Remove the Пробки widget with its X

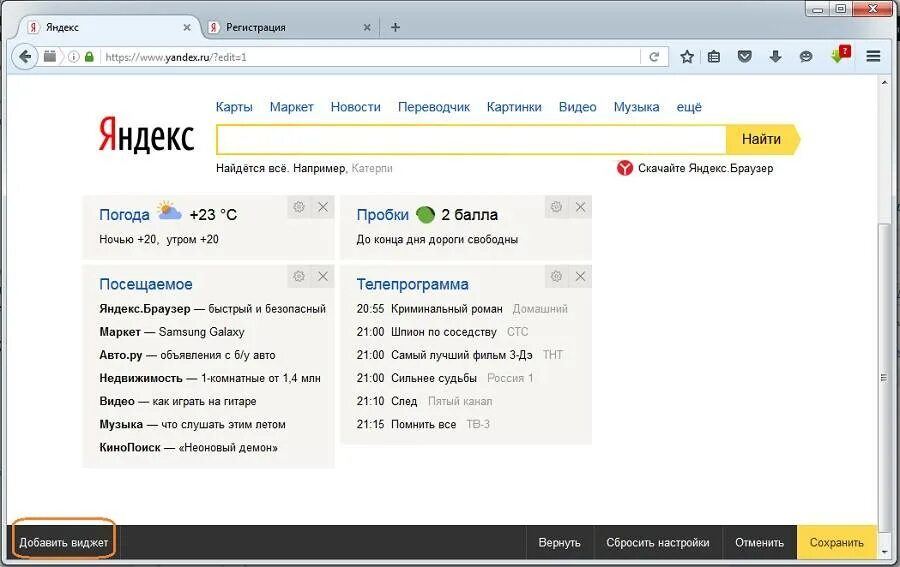580,207
